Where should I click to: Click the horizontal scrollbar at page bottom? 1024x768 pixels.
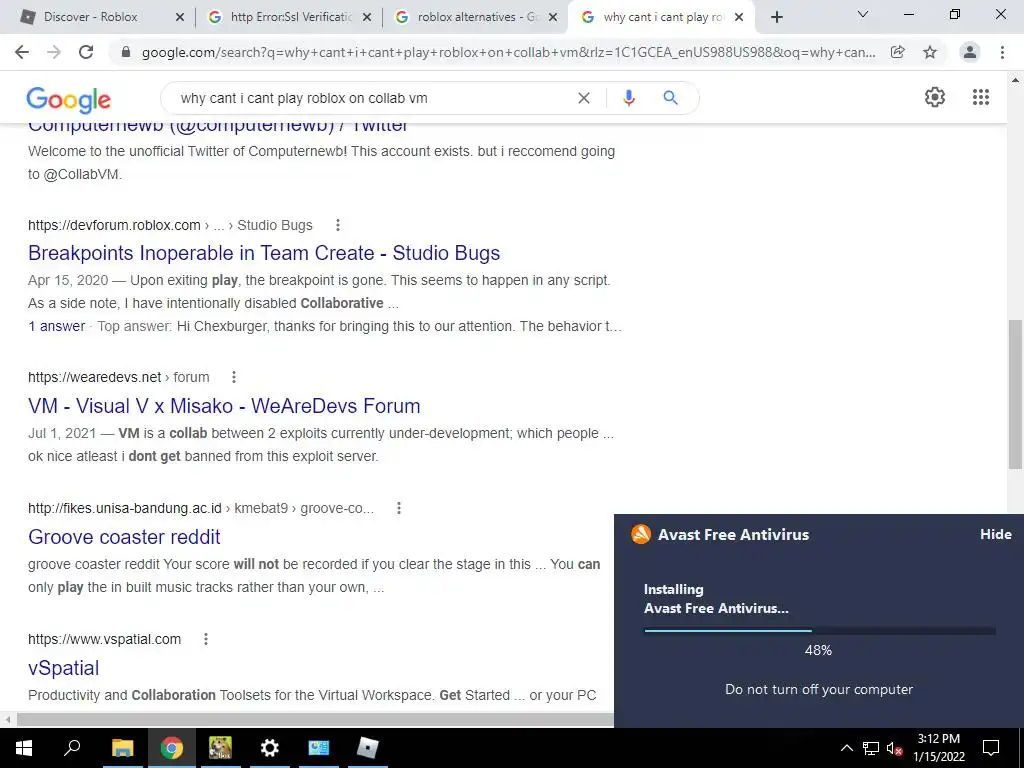315,720
